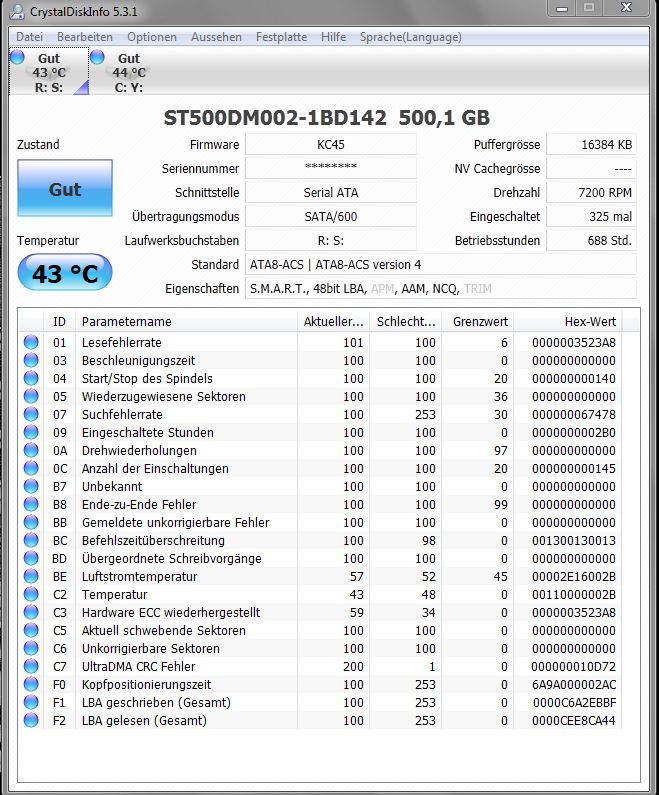The height and width of the screenshot is (795, 659).
Task: Click the 43 °C temperature button
Action: 65,273
